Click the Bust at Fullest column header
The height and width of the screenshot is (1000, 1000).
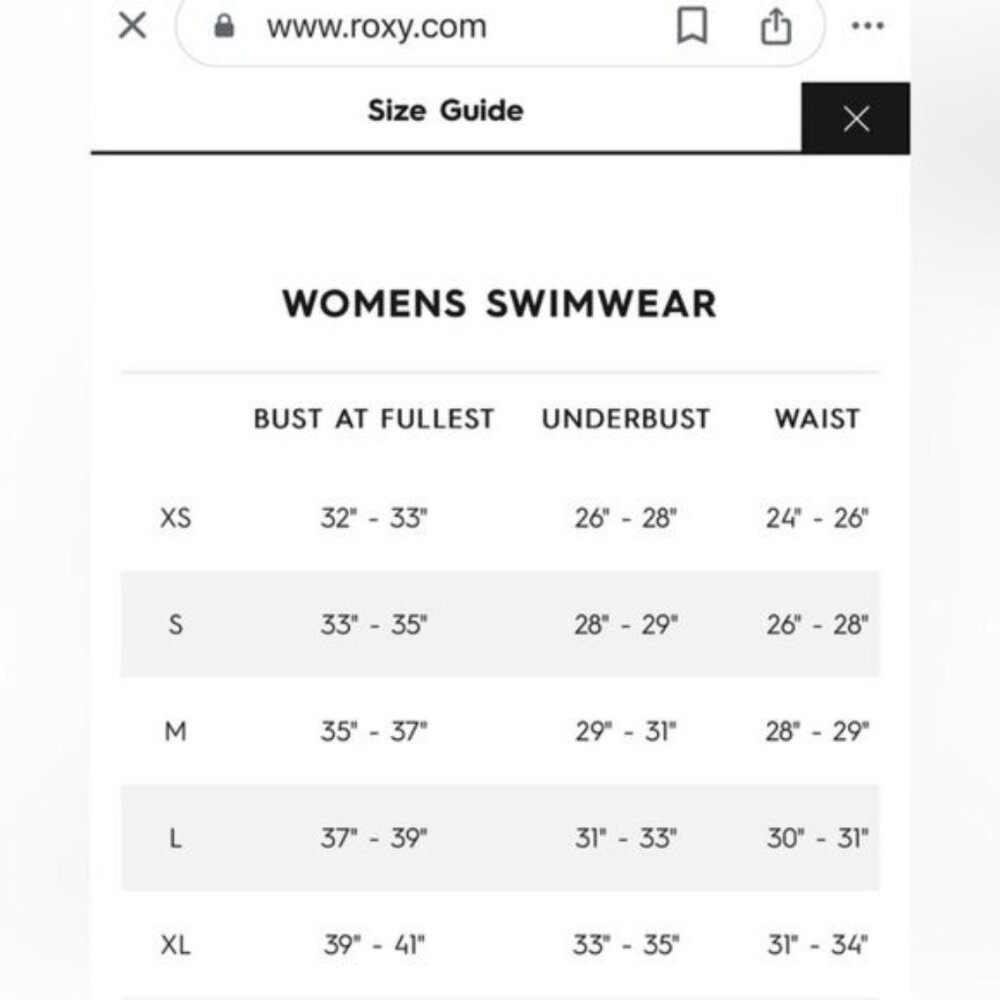[x=374, y=419]
